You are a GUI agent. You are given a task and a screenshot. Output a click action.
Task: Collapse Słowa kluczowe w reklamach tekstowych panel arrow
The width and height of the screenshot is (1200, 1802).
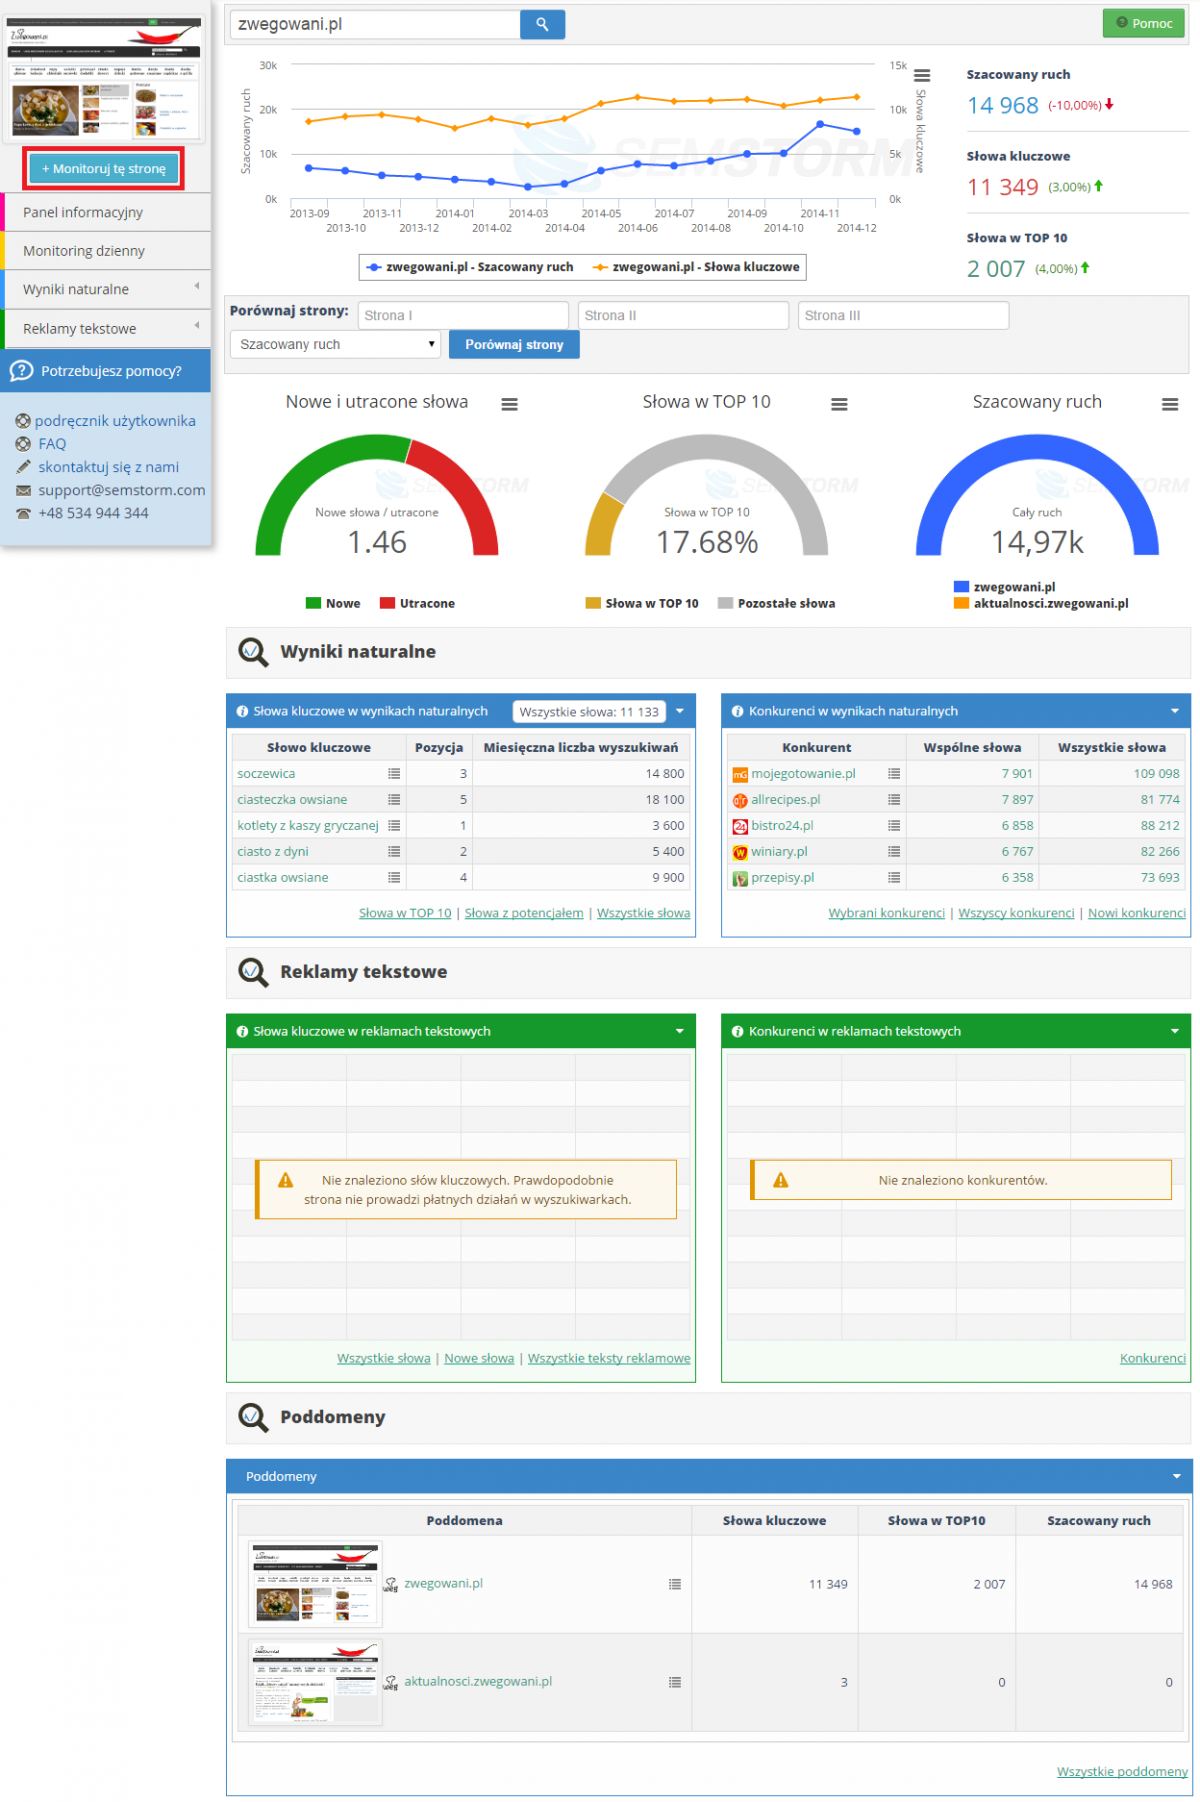(x=680, y=1032)
